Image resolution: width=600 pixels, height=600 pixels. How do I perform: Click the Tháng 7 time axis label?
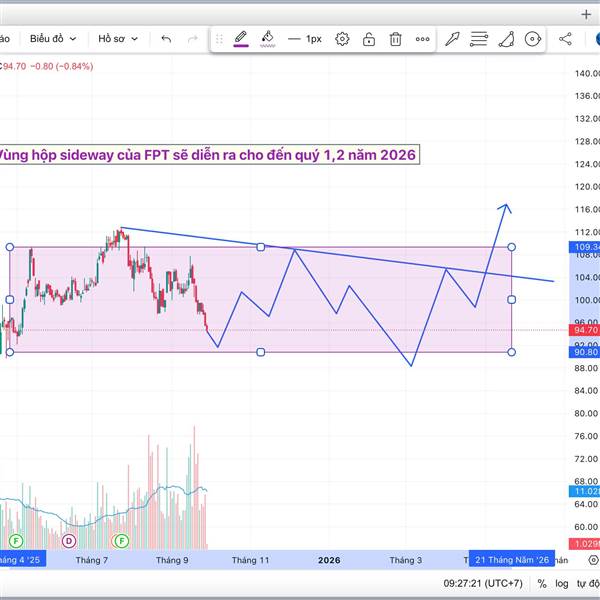[92, 560]
